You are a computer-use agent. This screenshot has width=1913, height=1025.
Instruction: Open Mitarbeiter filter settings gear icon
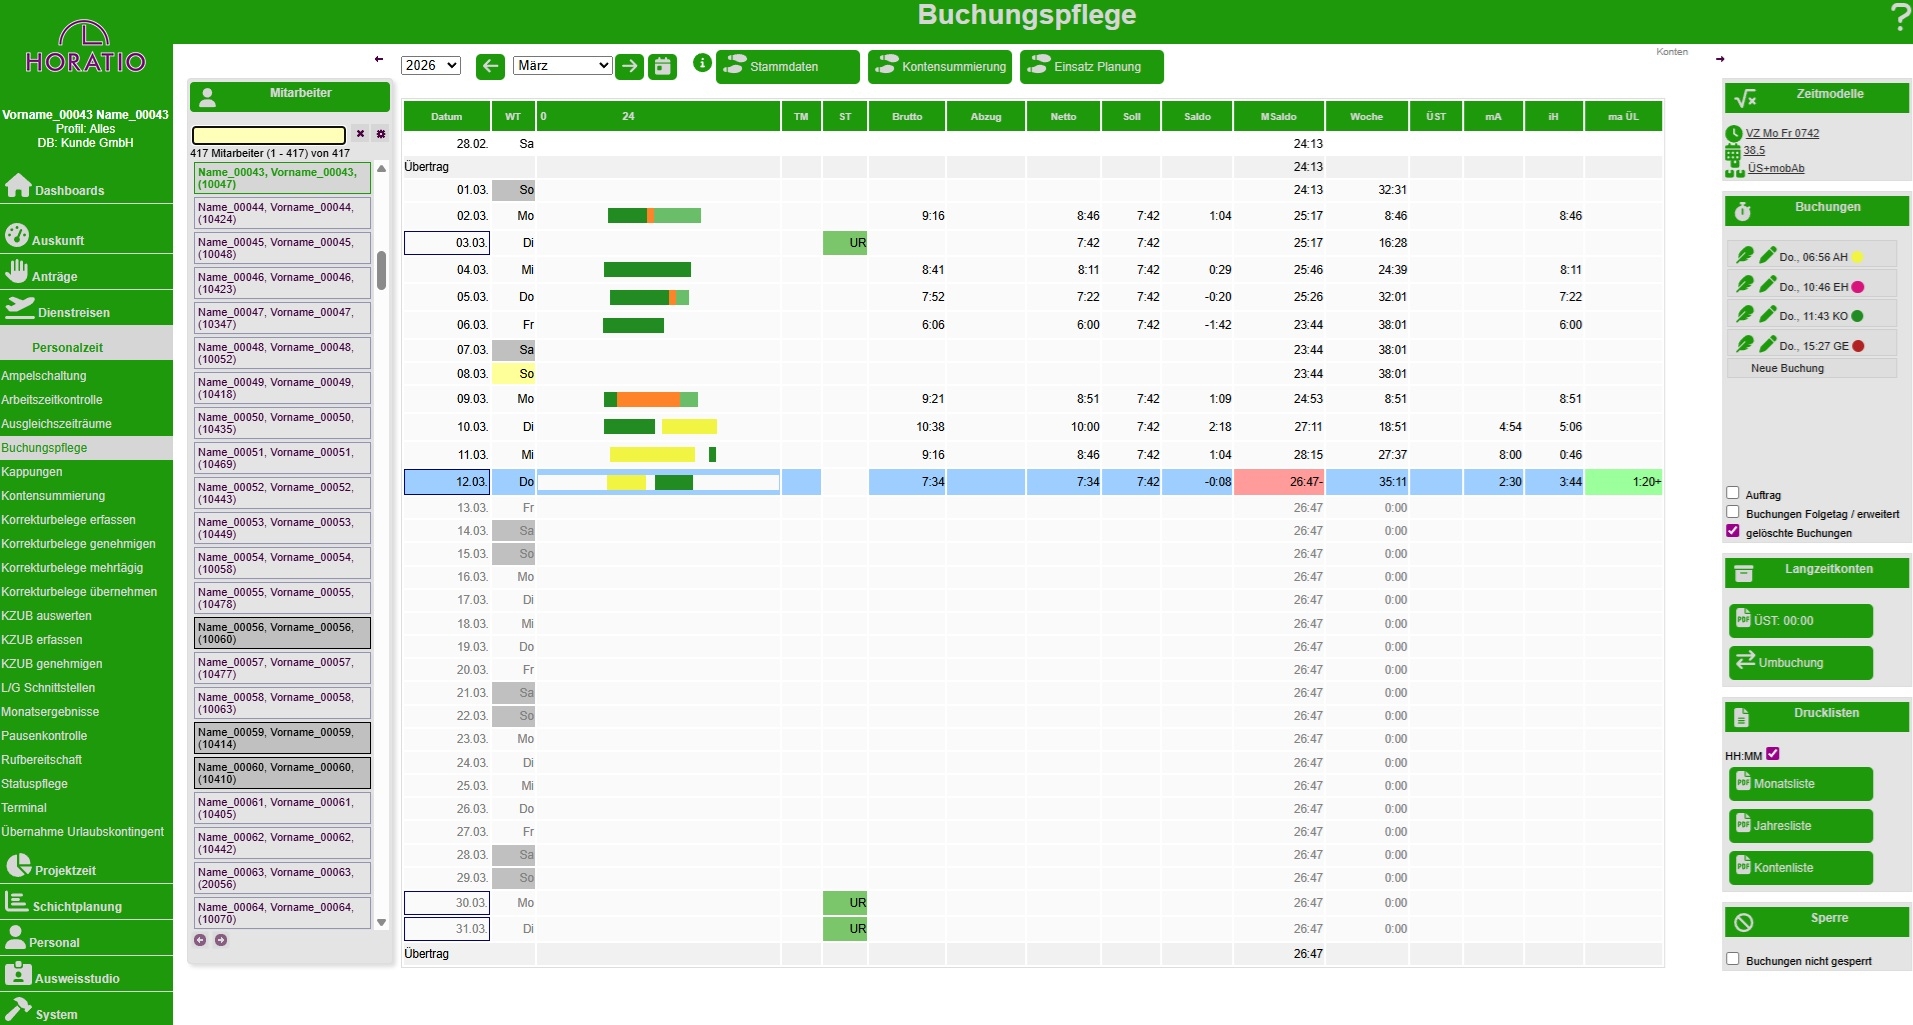pyautogui.click(x=381, y=134)
